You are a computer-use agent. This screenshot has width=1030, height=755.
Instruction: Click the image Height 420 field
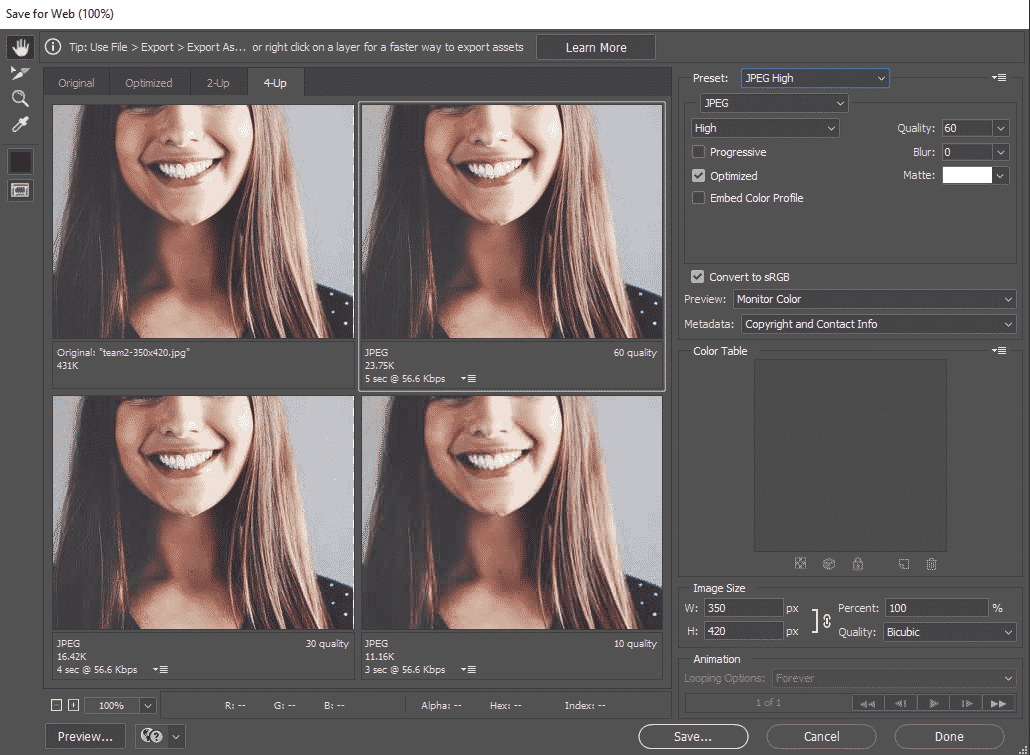744,631
